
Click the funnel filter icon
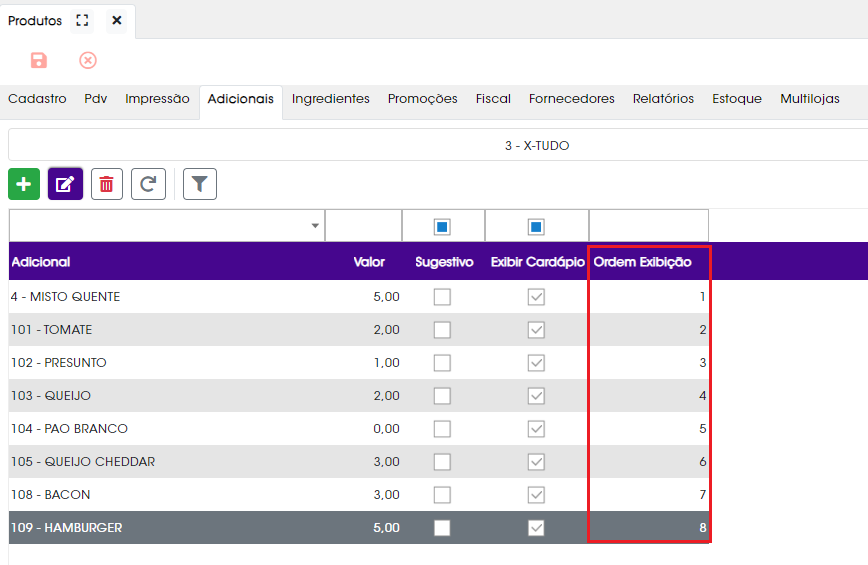click(200, 184)
